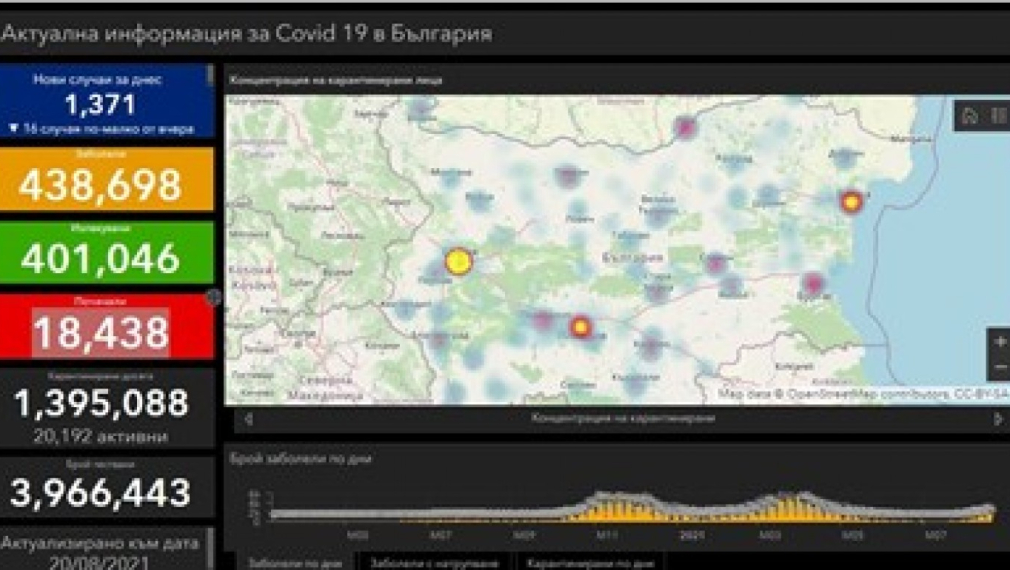Viewport: 1010px width, 570px height.
Task: Click the map Home extent icon
Action: pos(969,115)
